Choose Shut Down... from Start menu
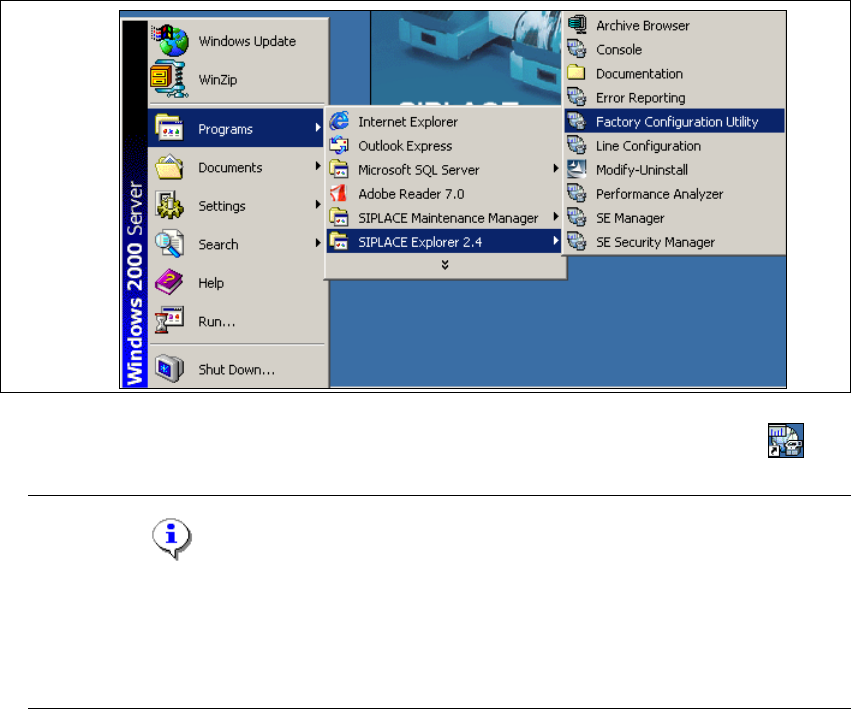Image resolution: width=851 pixels, height=709 pixels. [238, 369]
